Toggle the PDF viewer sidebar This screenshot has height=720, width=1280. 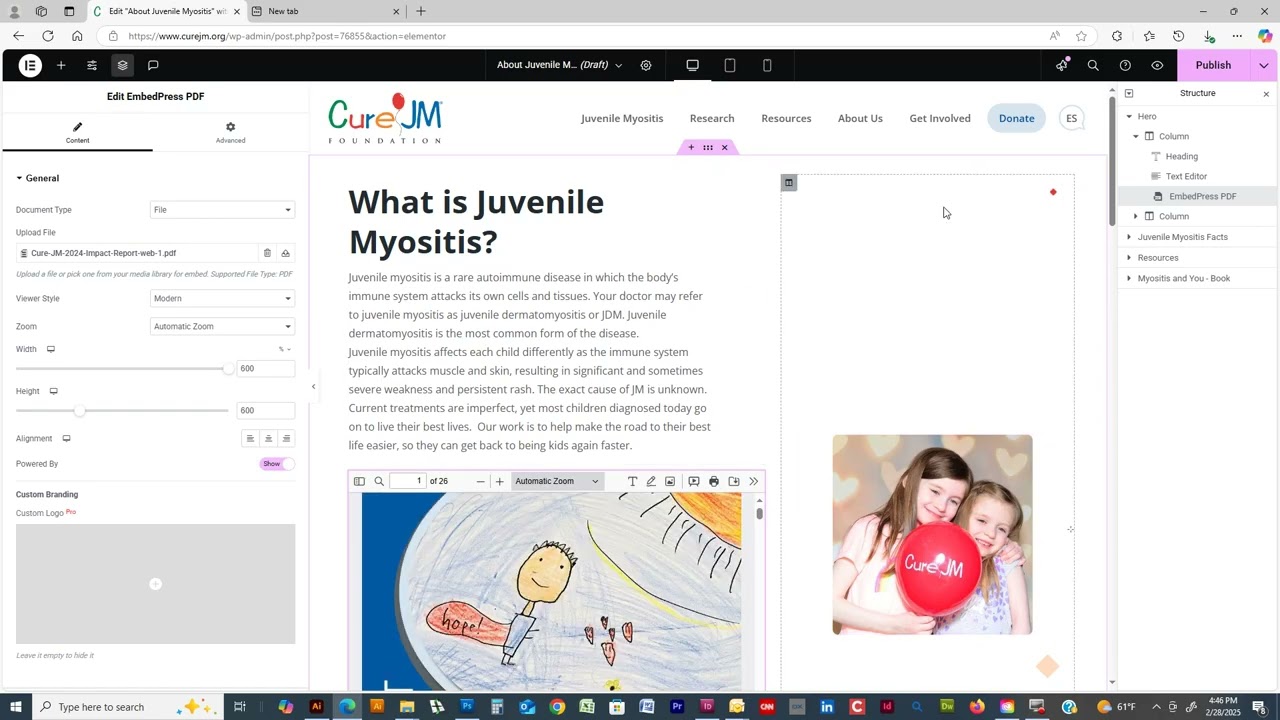[x=359, y=481]
